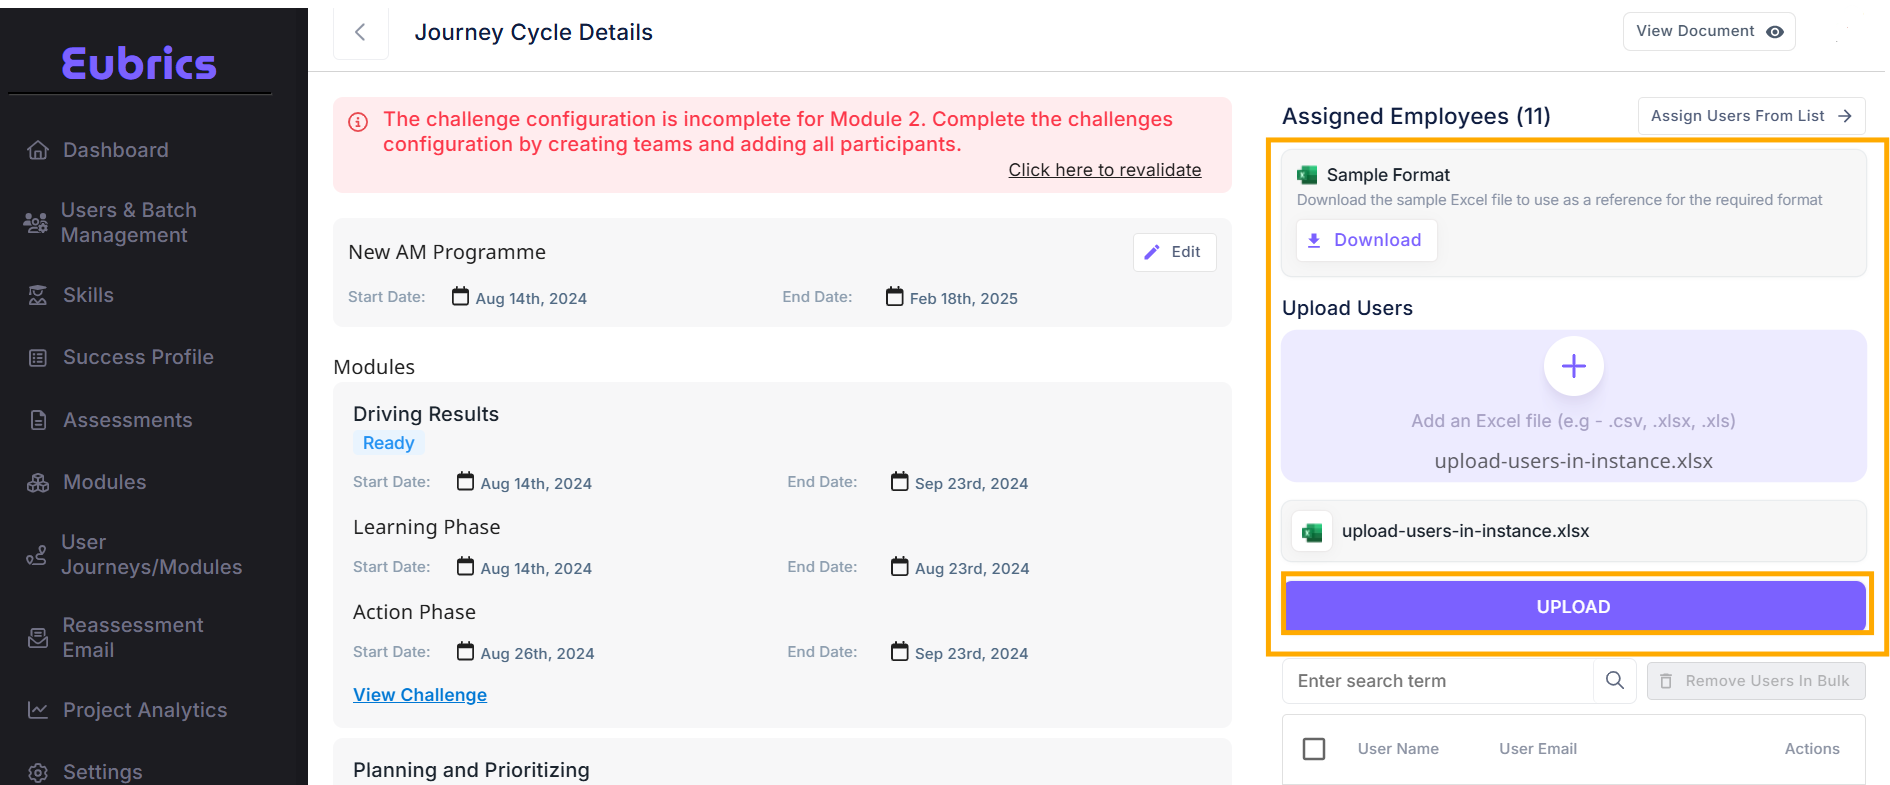Viewport: 1890px width, 785px height.
Task: Click the magnifier search icon
Action: 1614,681
